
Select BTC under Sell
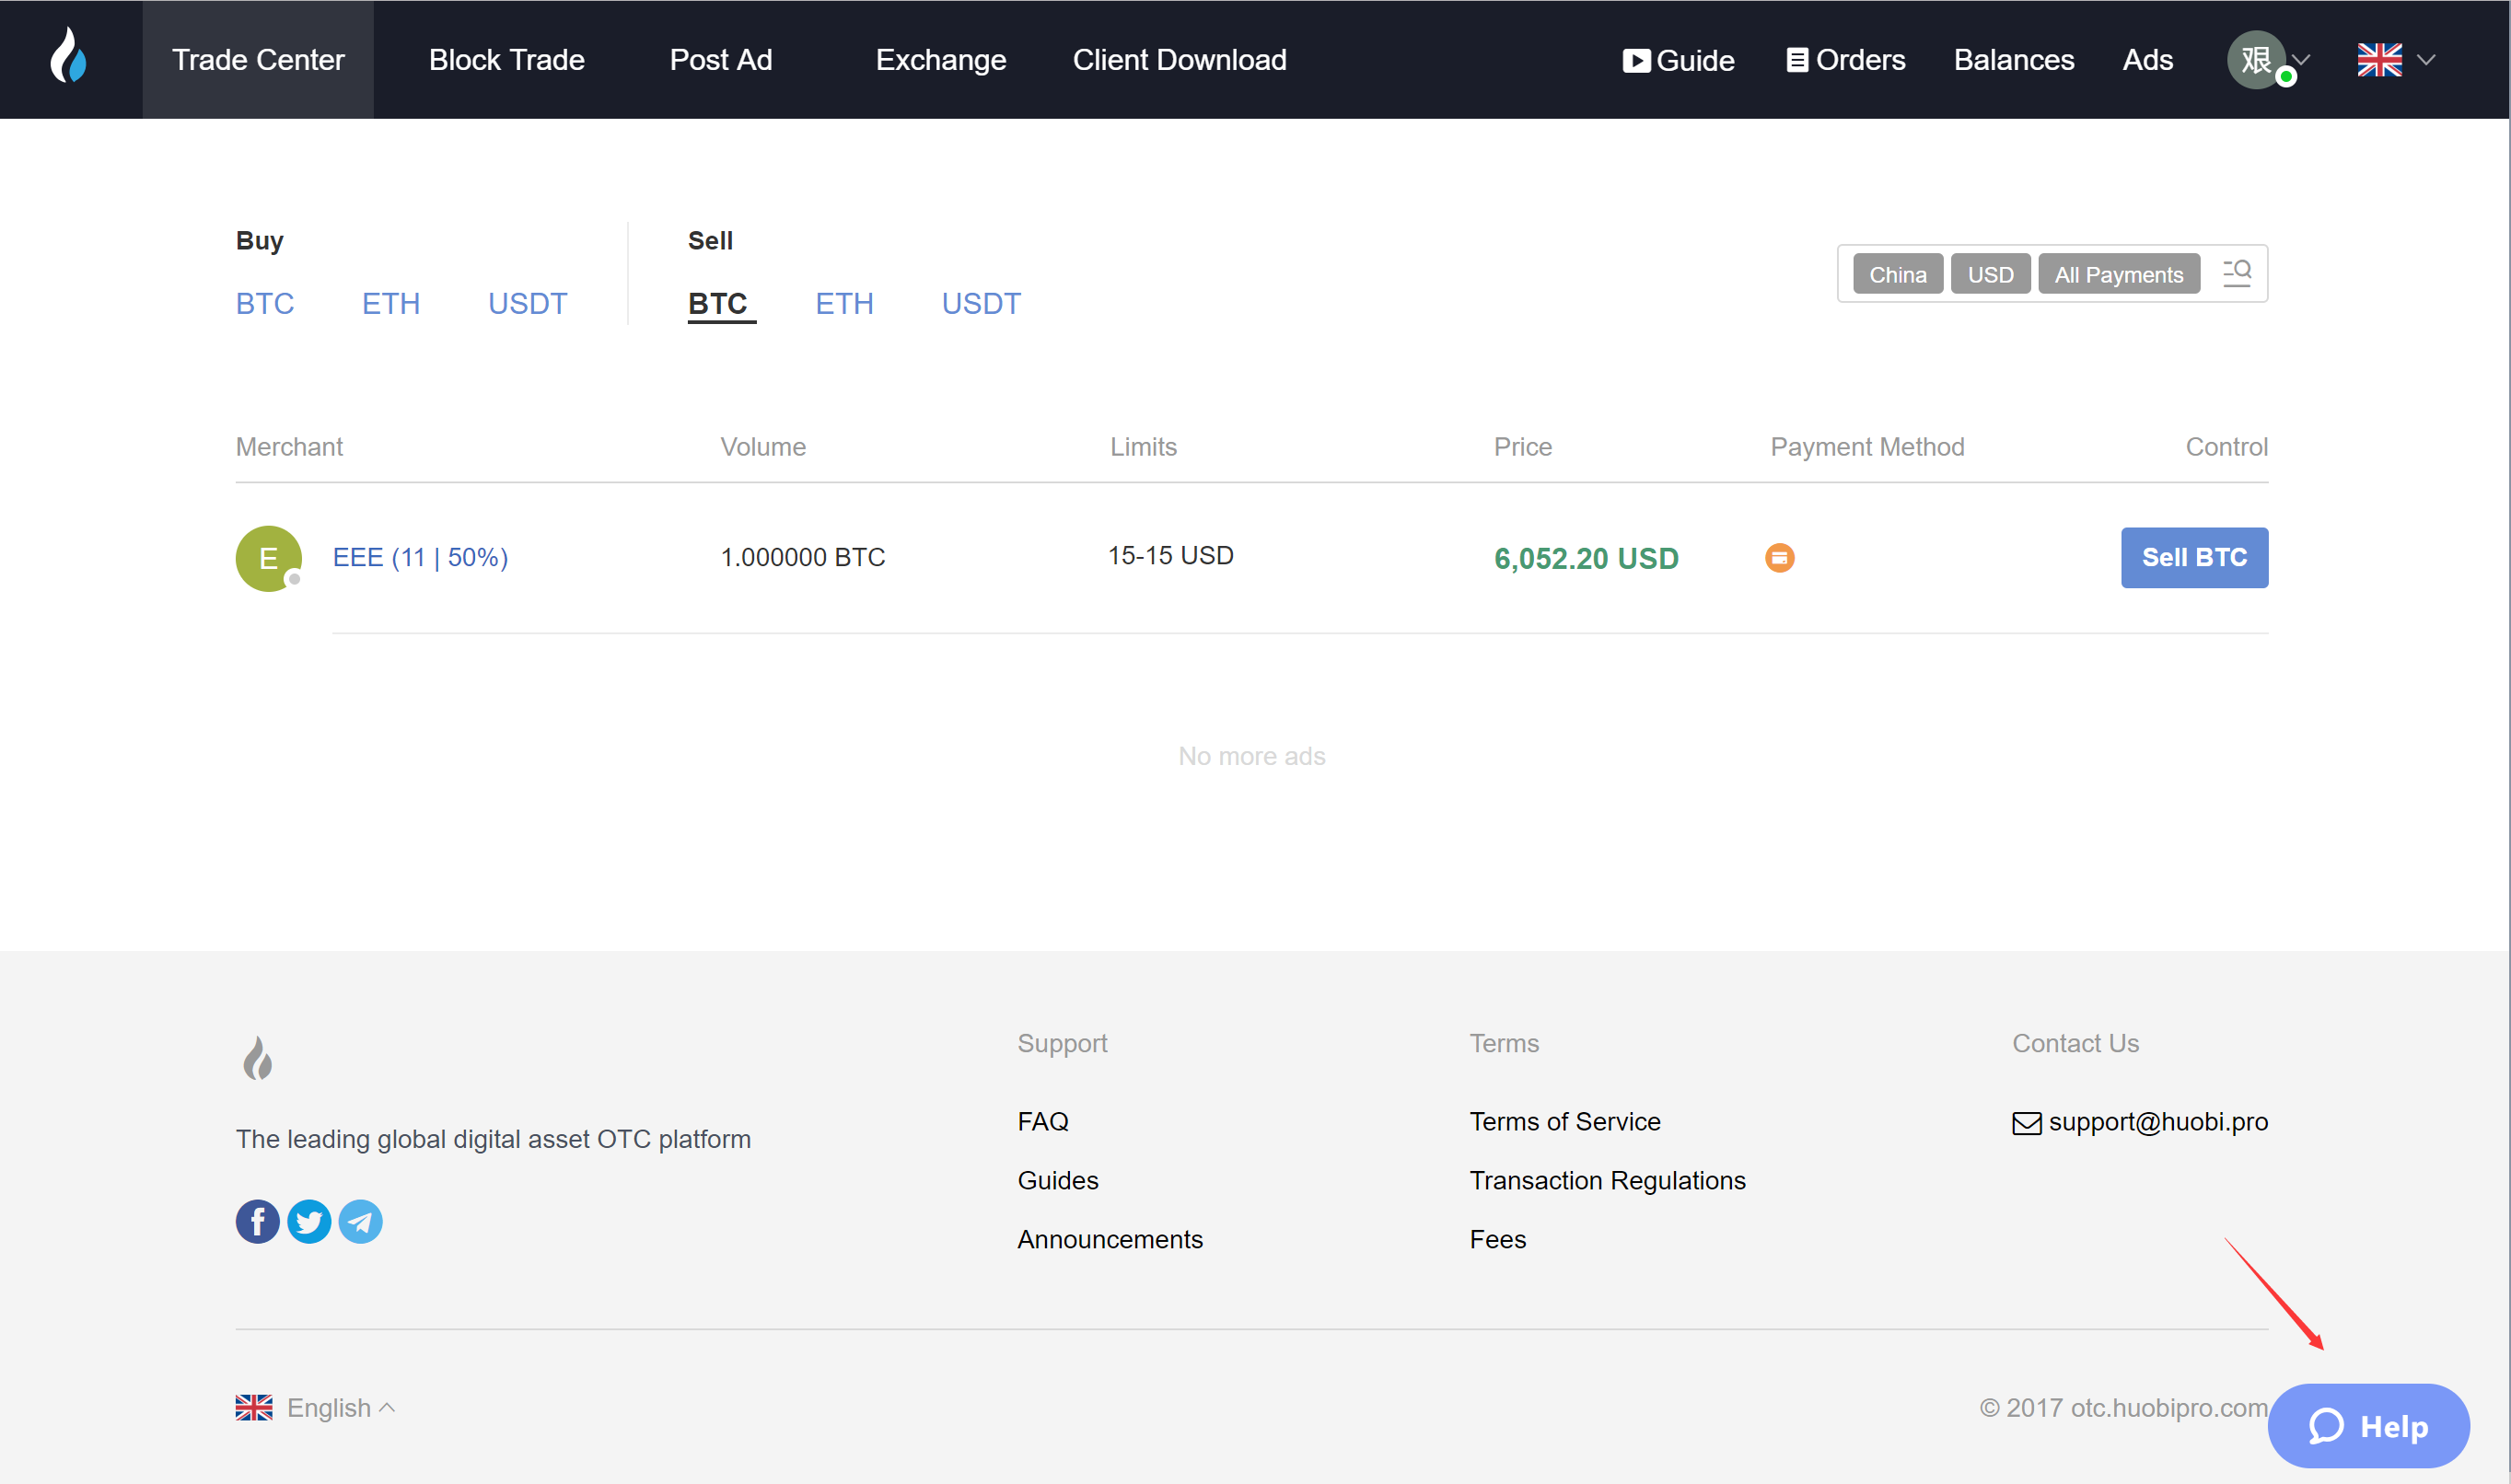[717, 303]
